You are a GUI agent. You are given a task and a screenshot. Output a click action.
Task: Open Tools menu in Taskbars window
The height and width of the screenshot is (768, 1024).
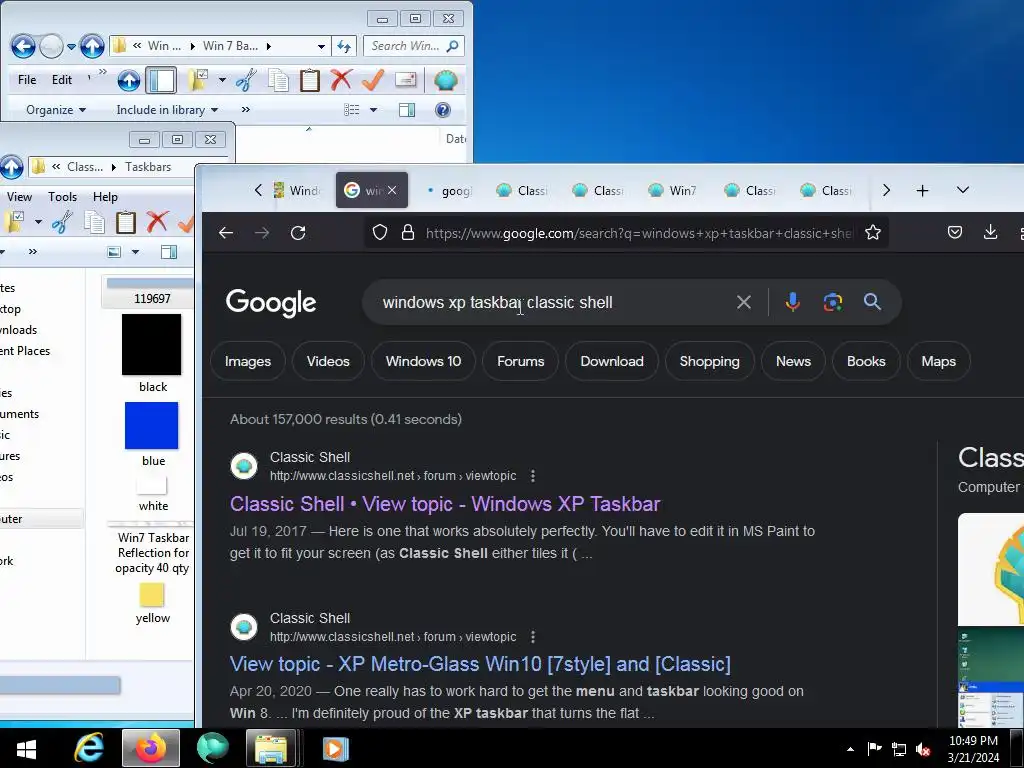click(x=62, y=197)
